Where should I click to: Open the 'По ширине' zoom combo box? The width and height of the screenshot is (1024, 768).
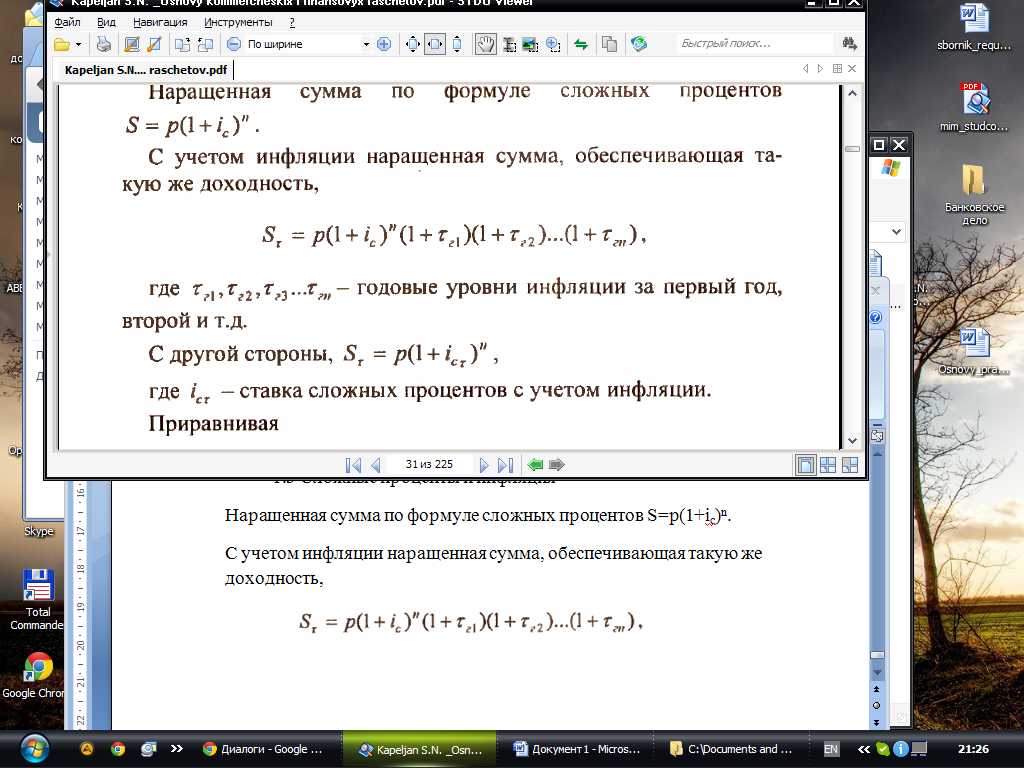308,44
